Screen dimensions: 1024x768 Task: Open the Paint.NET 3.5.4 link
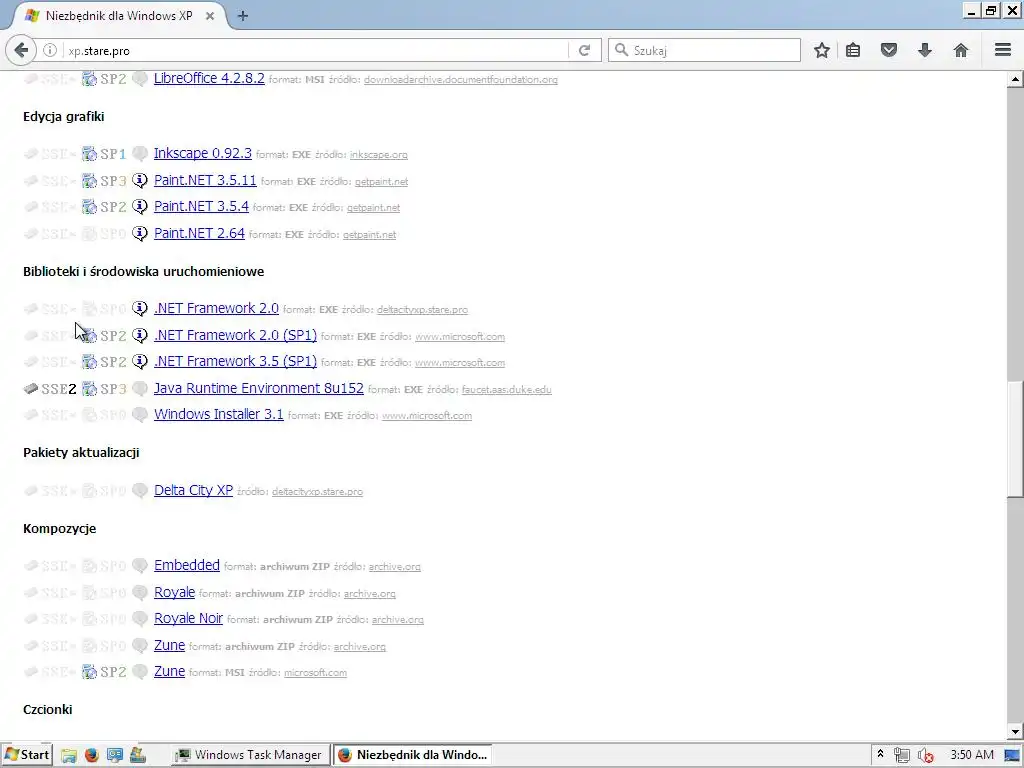[x=201, y=206]
